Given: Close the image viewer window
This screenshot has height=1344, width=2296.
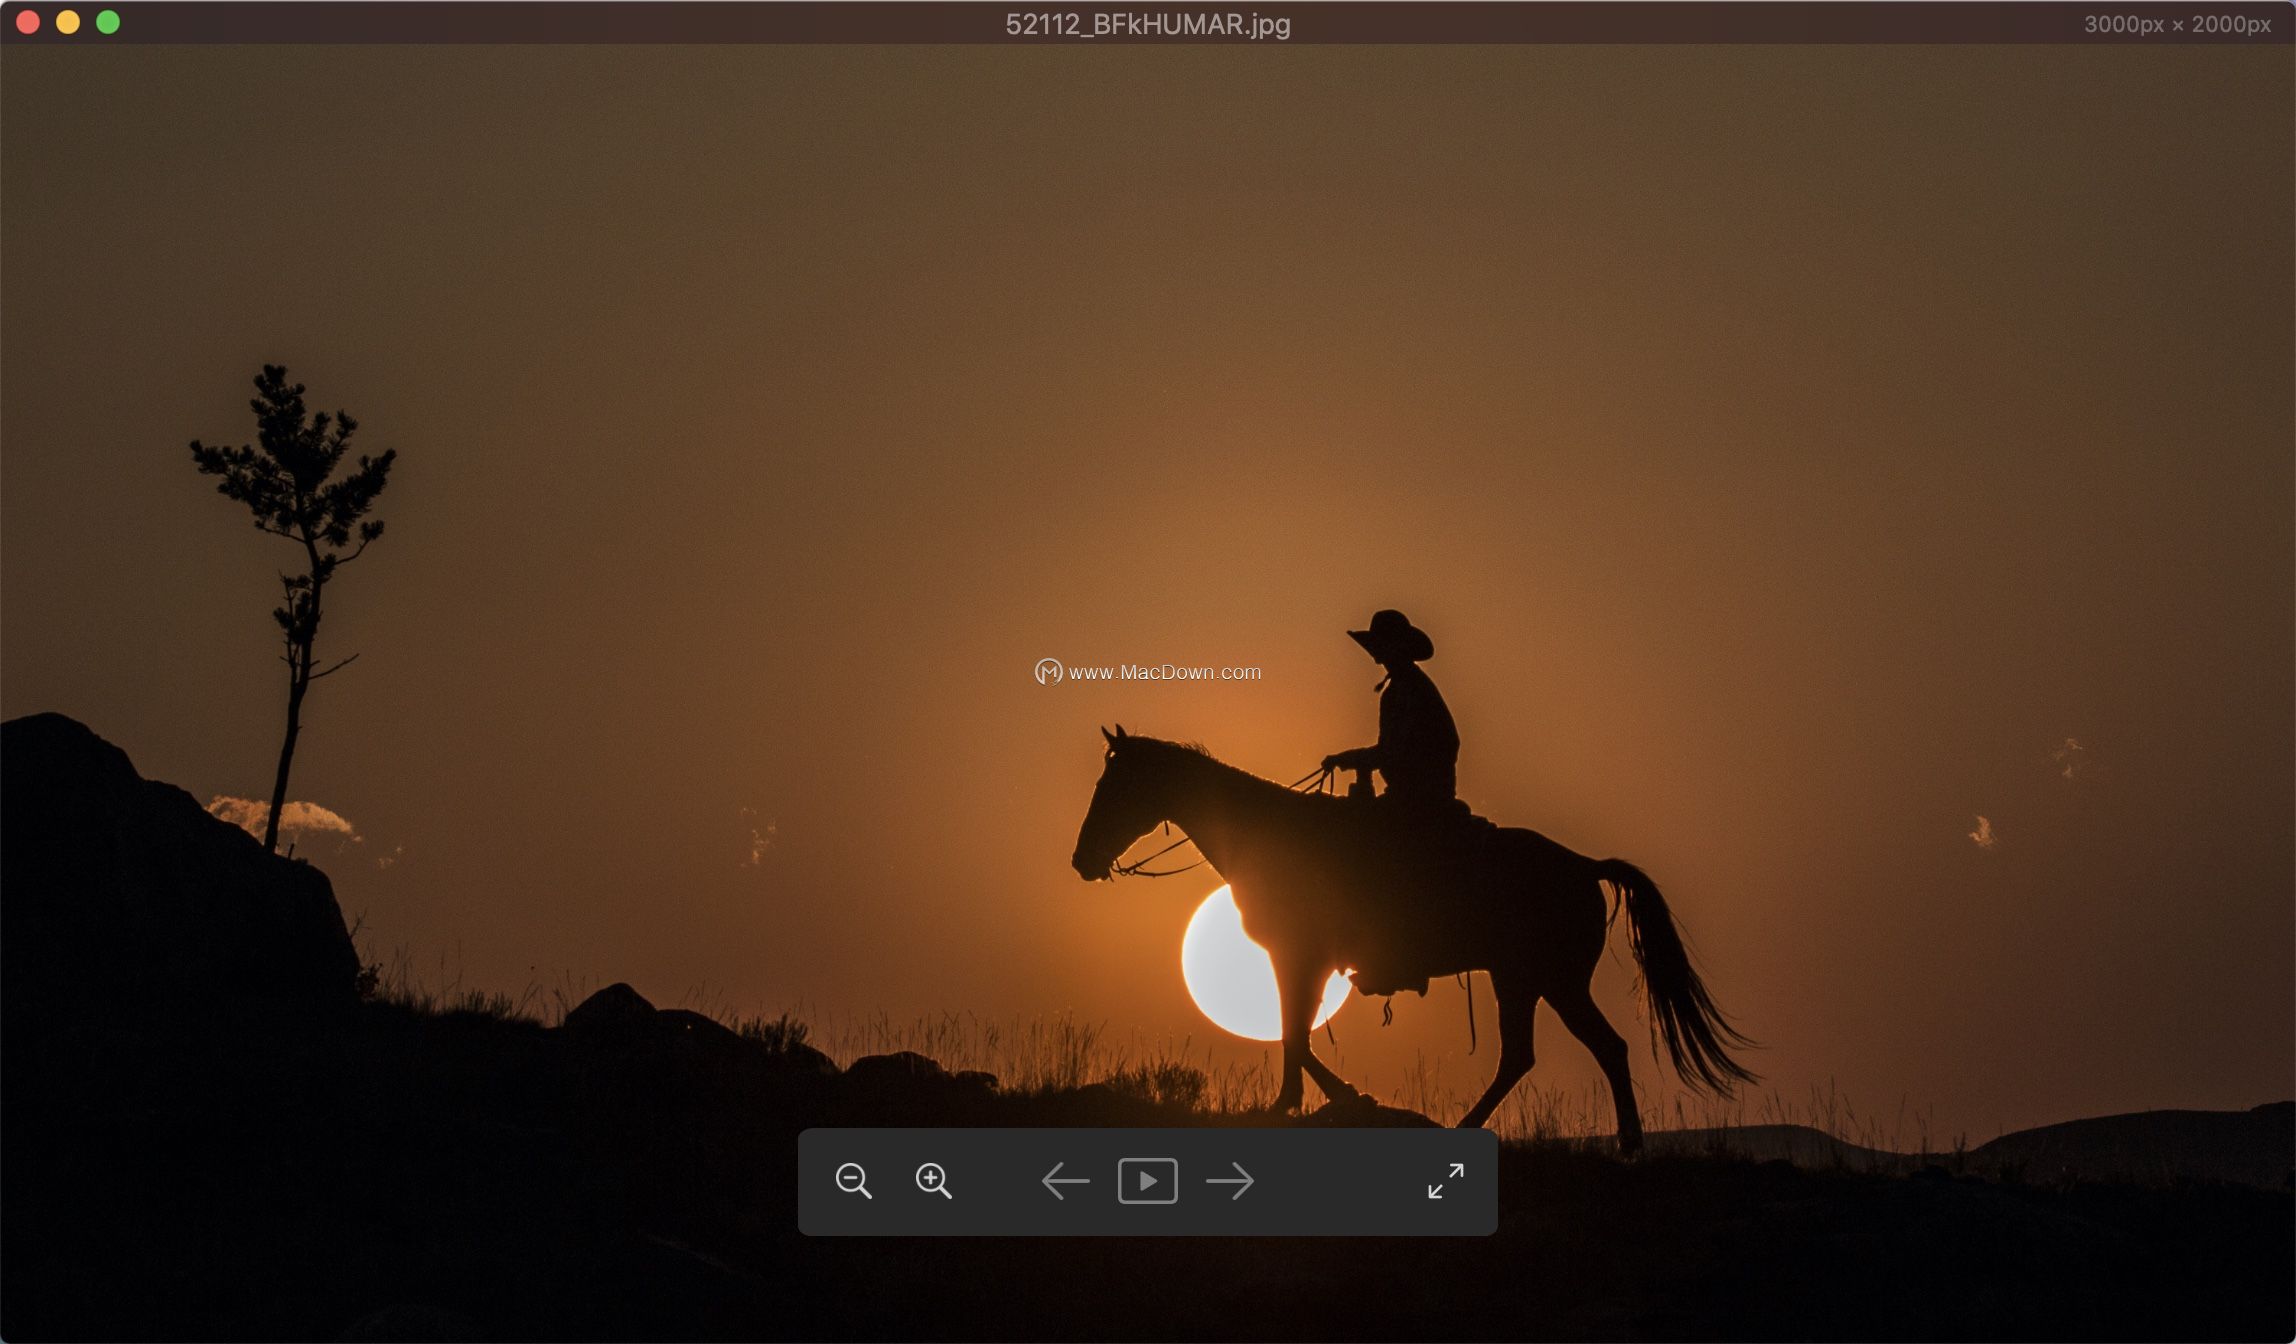Looking at the screenshot, I should (28, 22).
